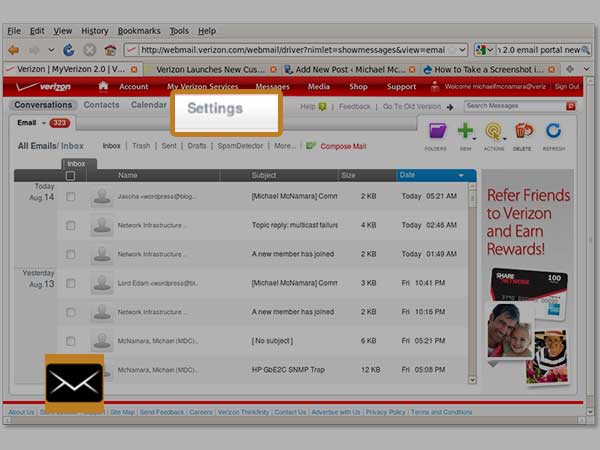Click the Privacy Policy footer link
The height and width of the screenshot is (450, 600).
click(x=385, y=412)
